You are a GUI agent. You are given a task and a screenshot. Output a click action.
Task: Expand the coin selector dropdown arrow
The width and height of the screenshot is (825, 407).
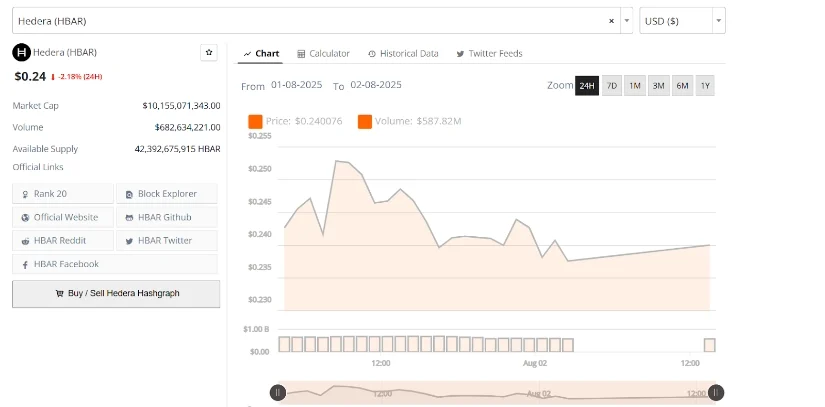627,21
